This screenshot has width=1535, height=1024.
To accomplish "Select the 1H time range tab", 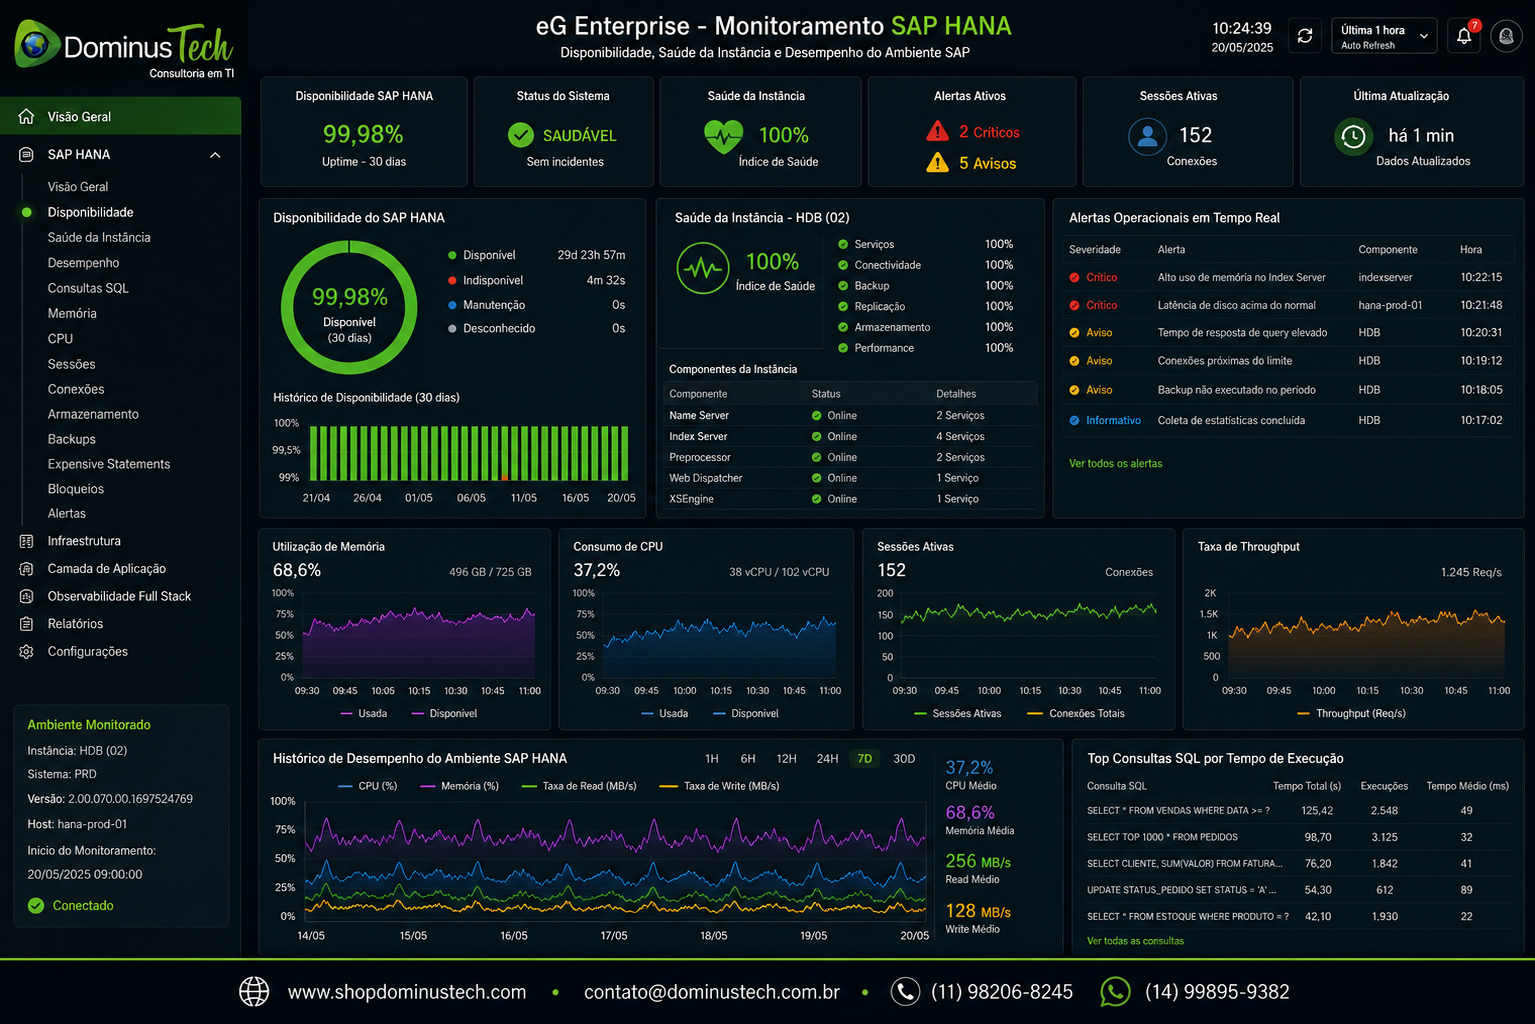I will 712,759.
